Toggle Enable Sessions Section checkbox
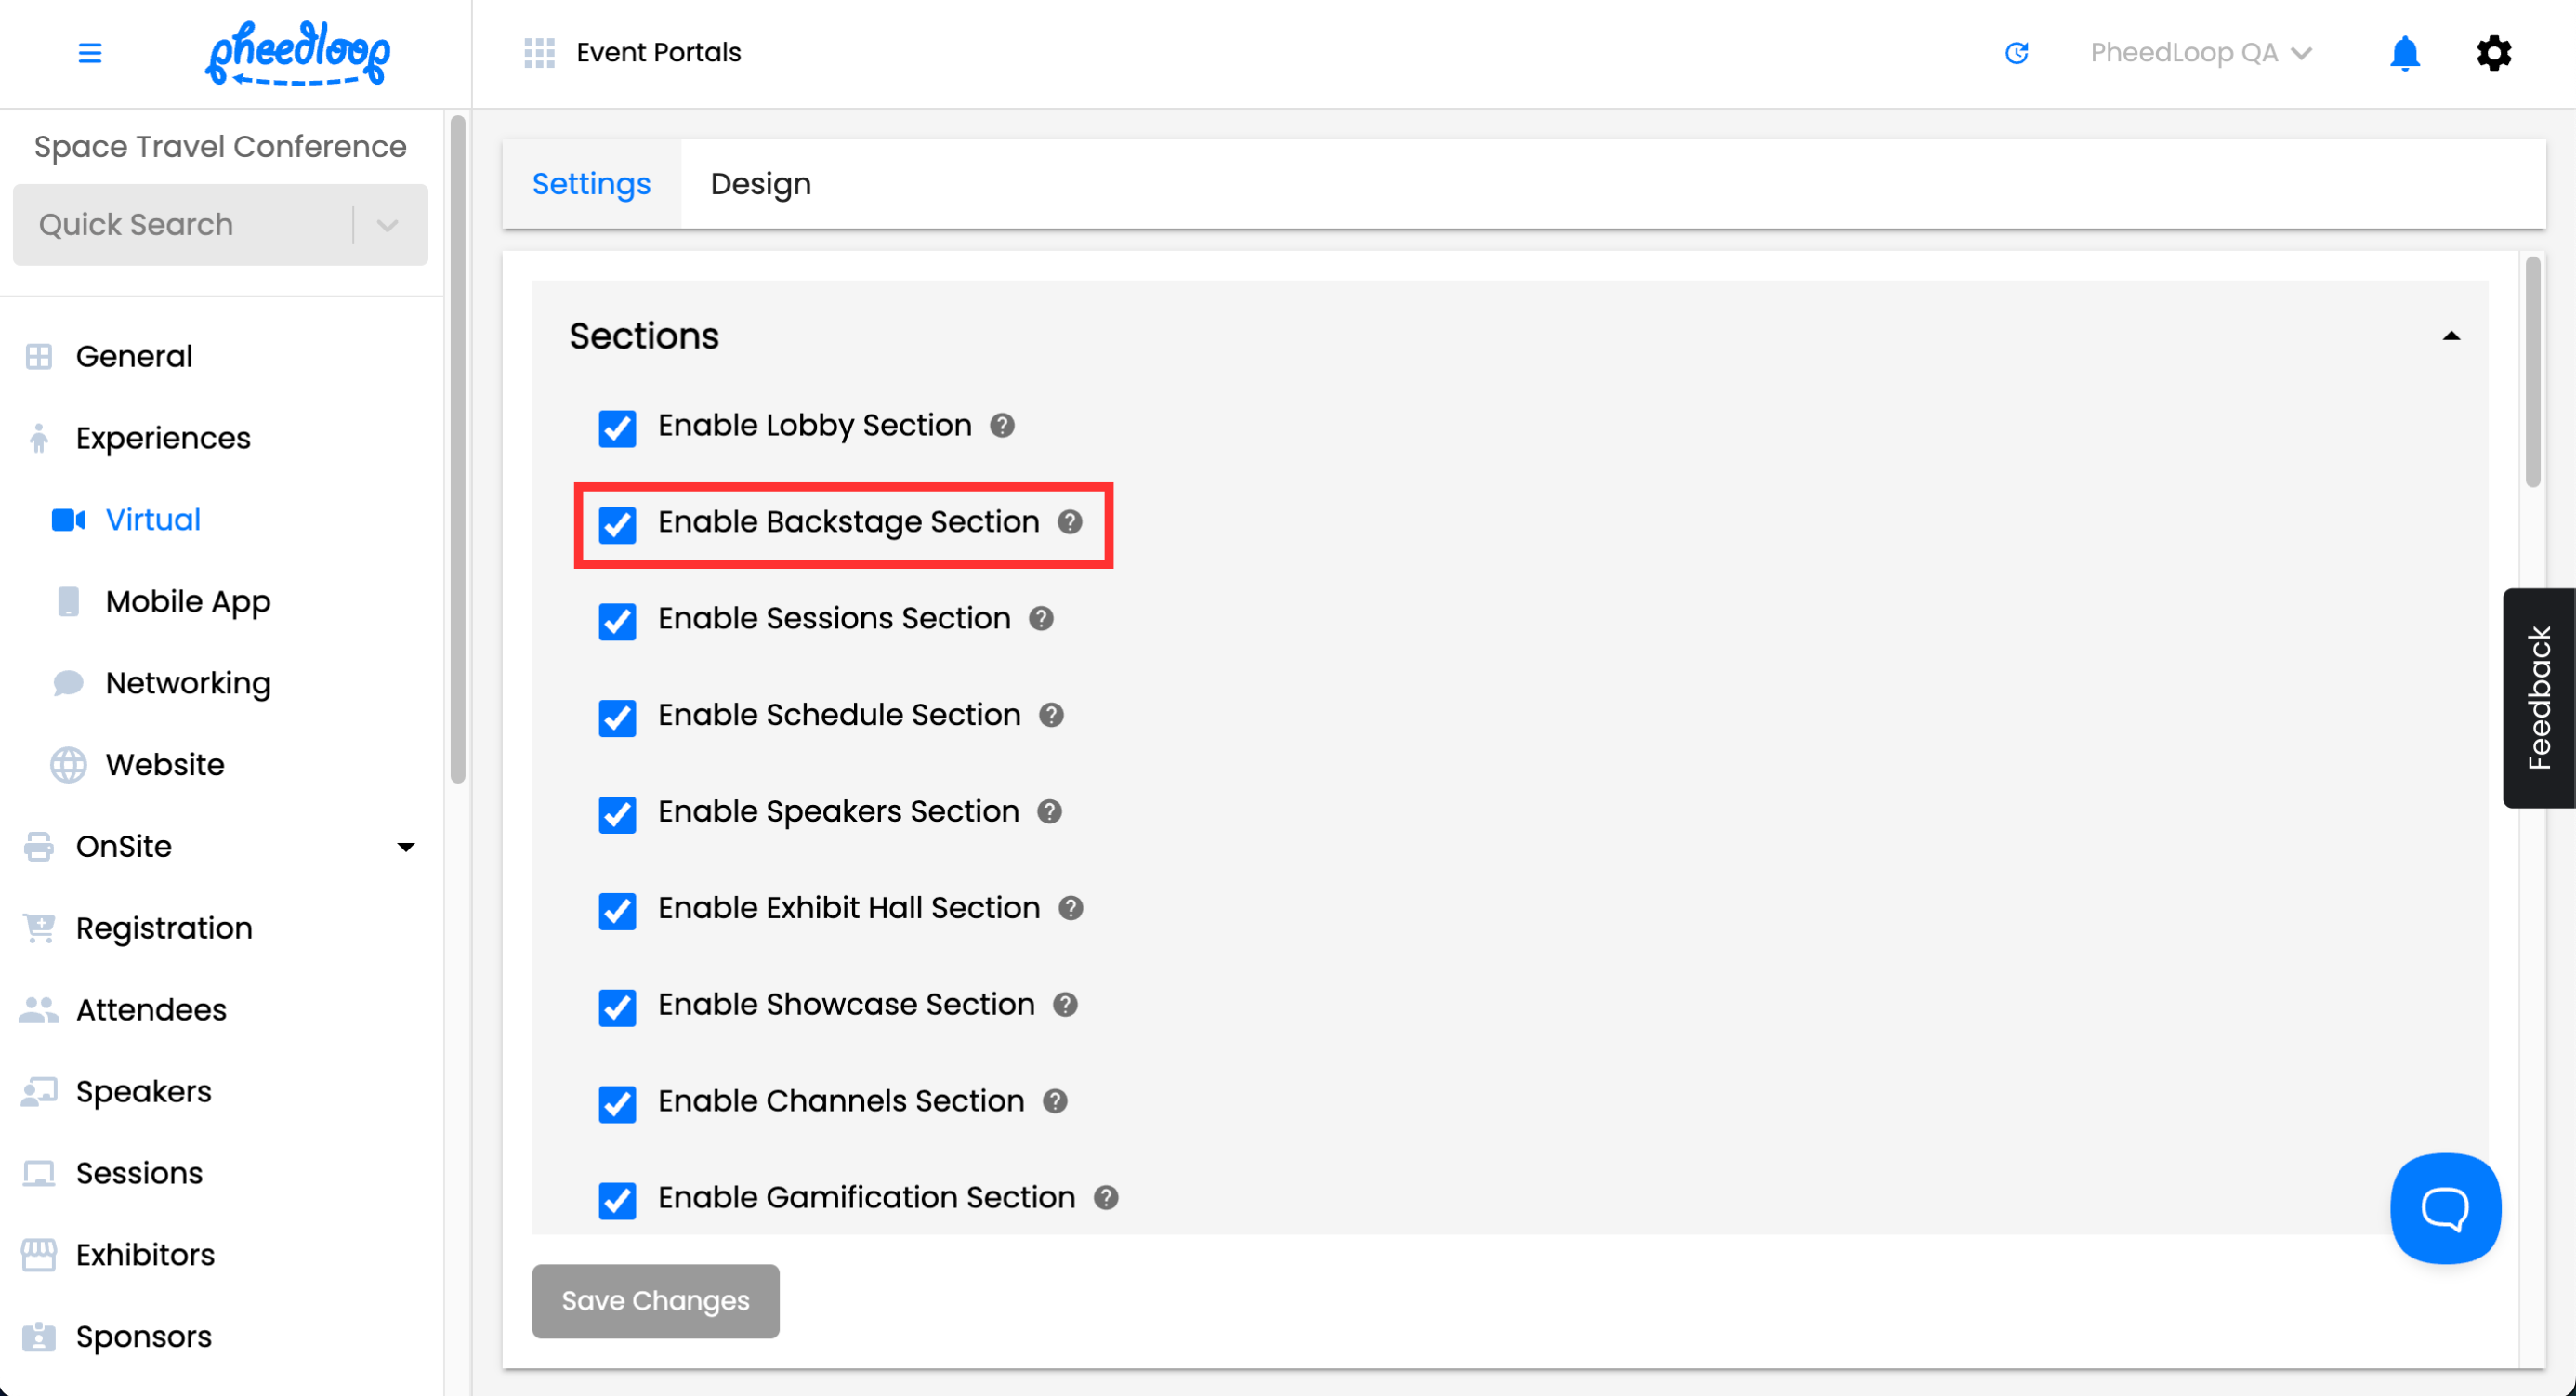The image size is (2576, 1396). 617,621
